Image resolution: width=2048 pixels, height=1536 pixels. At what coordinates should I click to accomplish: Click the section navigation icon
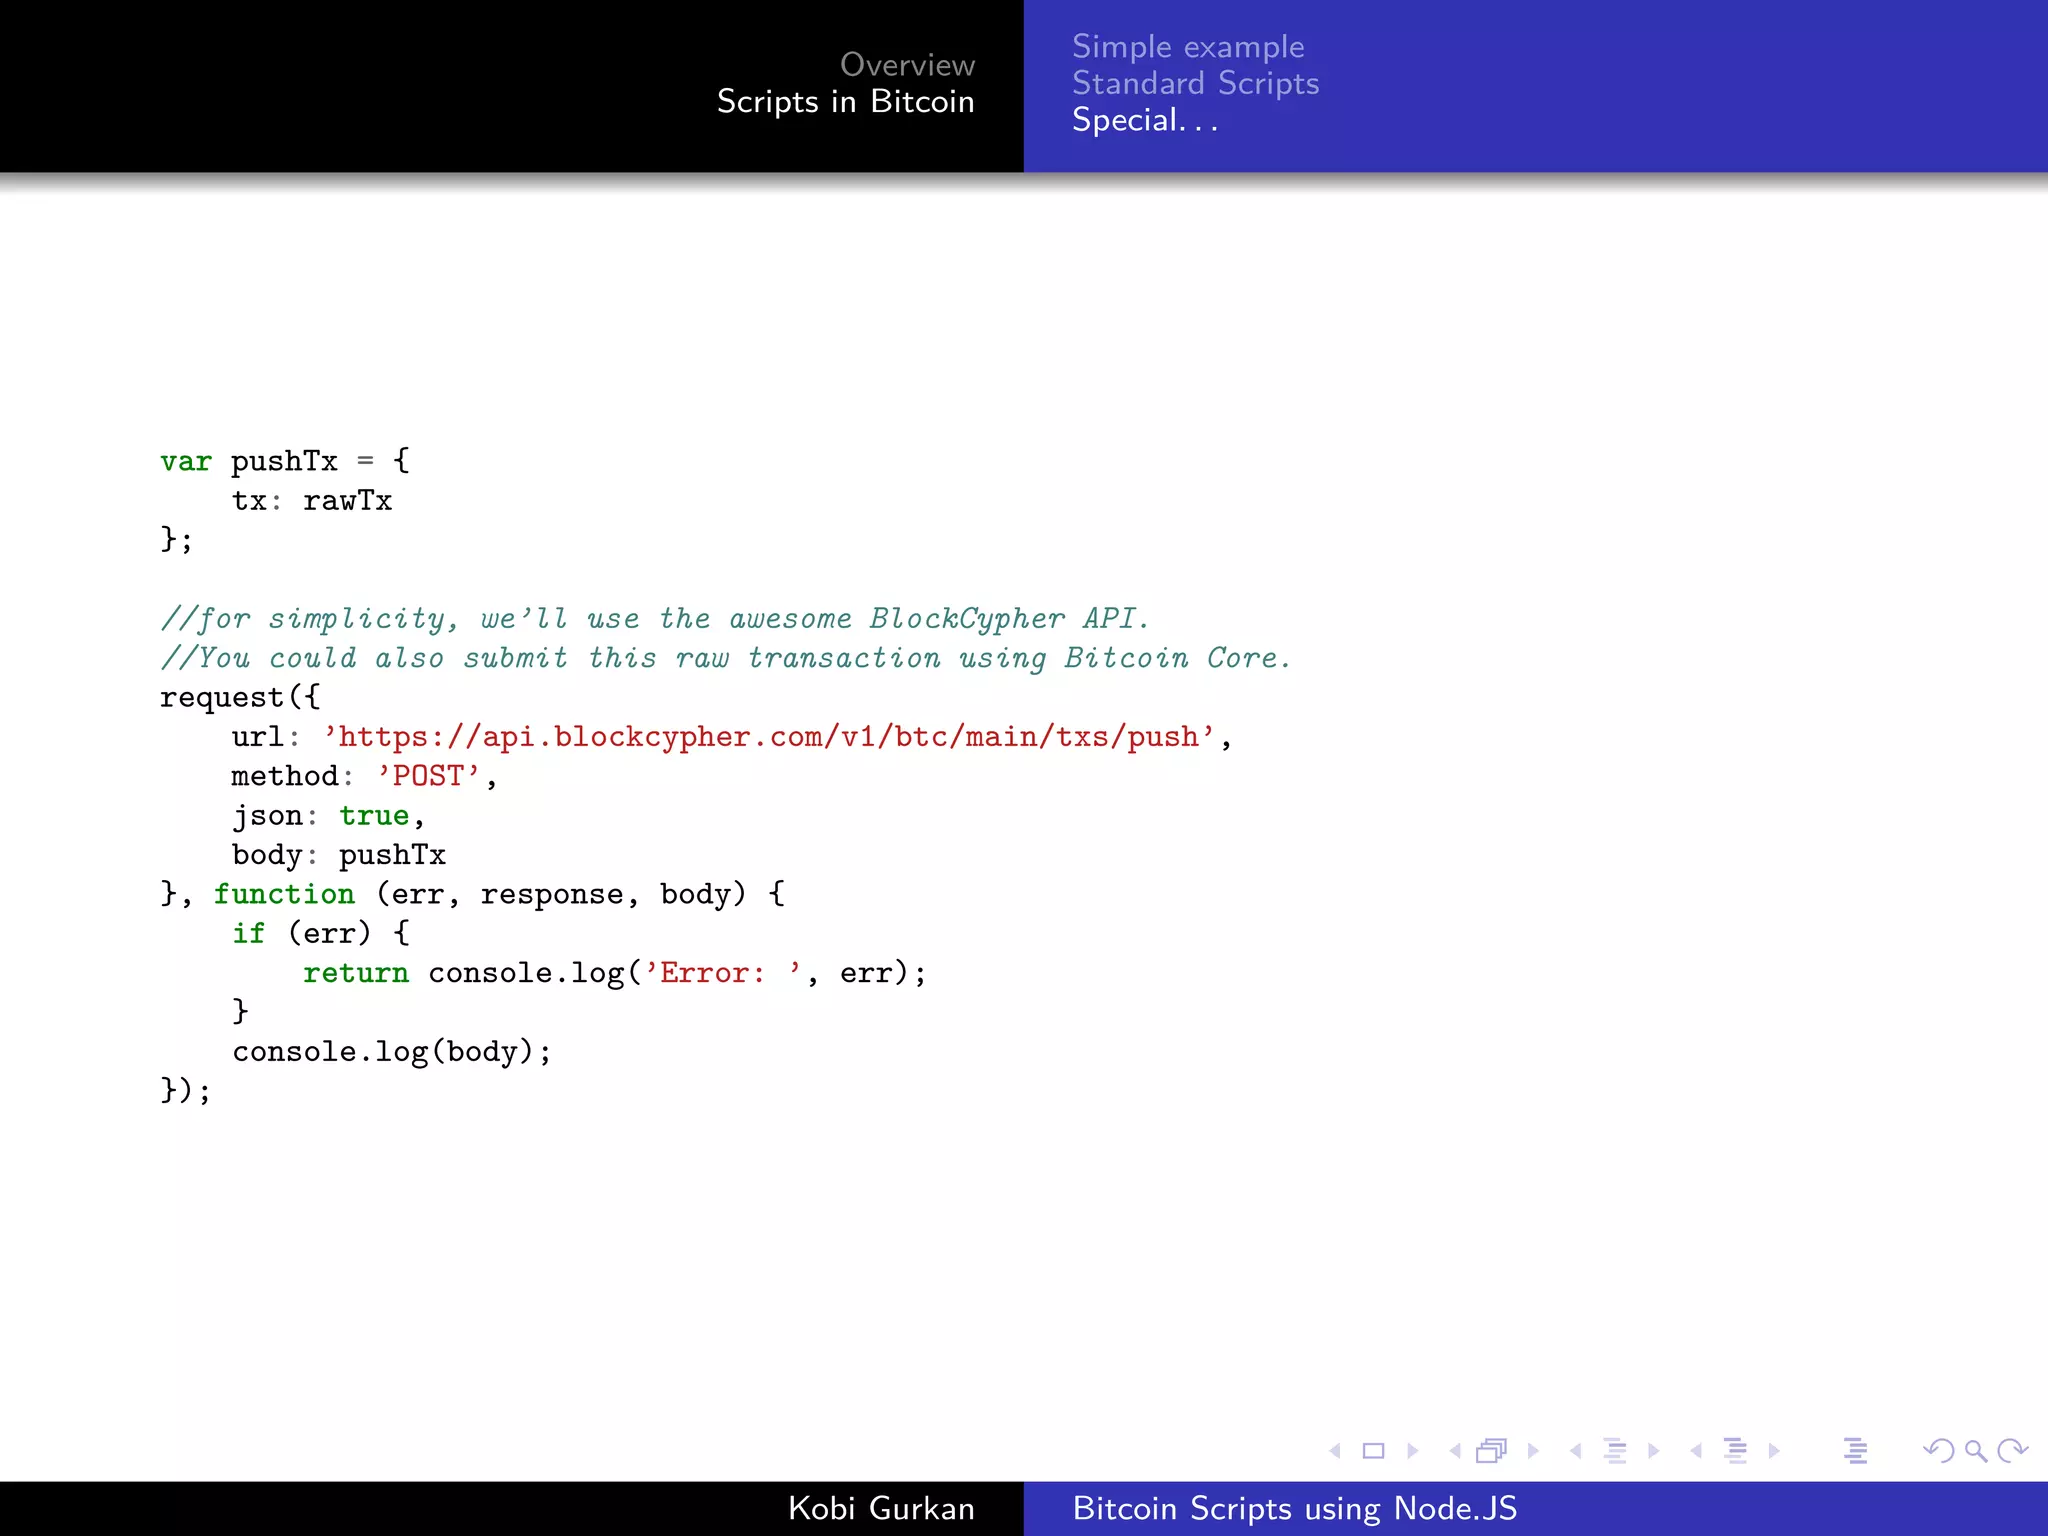click(1736, 1451)
